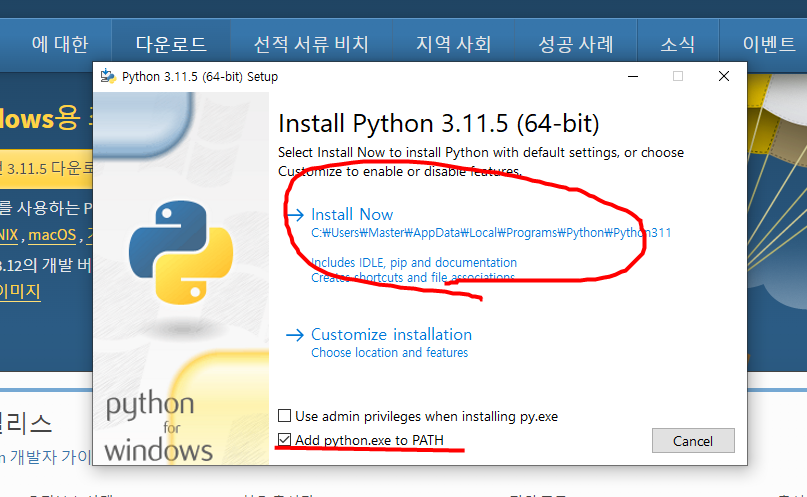Click the Customize installation arrow icon
Screen dimensions: 807x497
[x=295, y=335]
